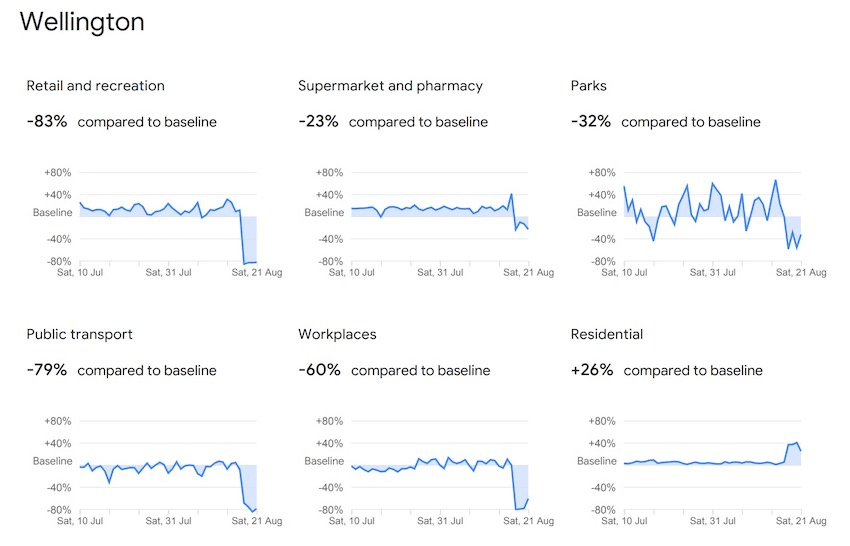This screenshot has height=546, width=850.
Task: Click the Residential line chart
Action: [x=712, y=464]
